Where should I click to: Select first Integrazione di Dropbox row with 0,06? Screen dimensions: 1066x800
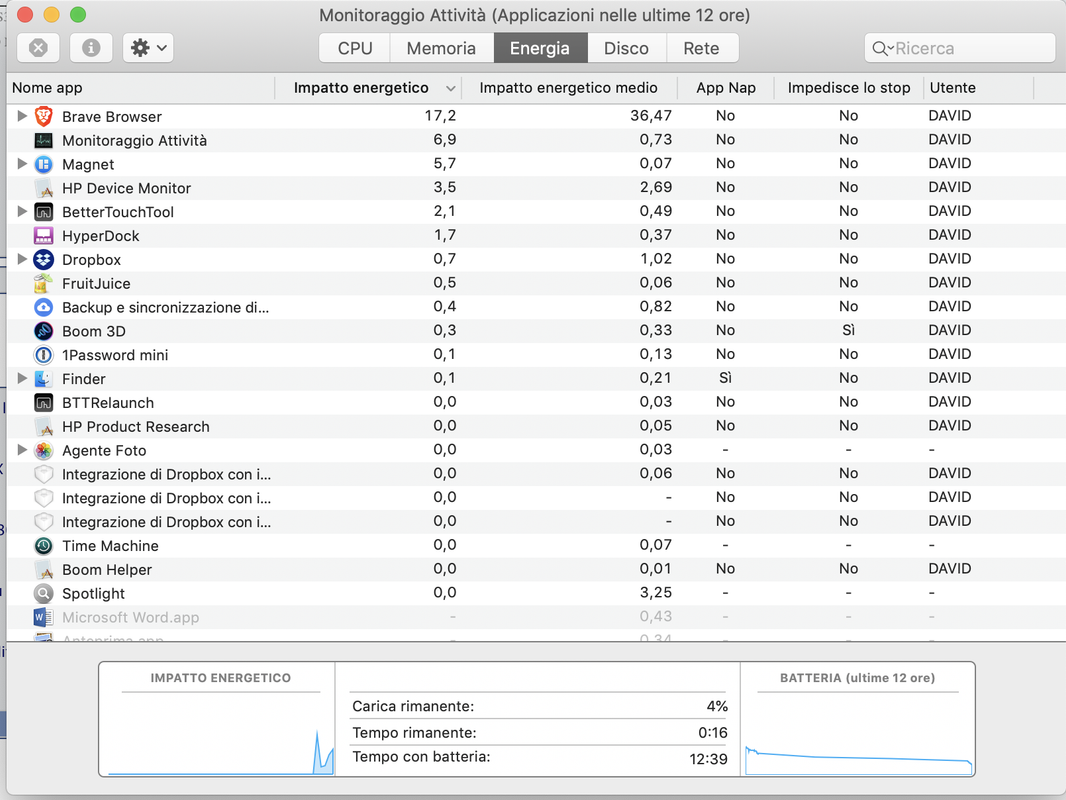pyautogui.click(x=536, y=474)
